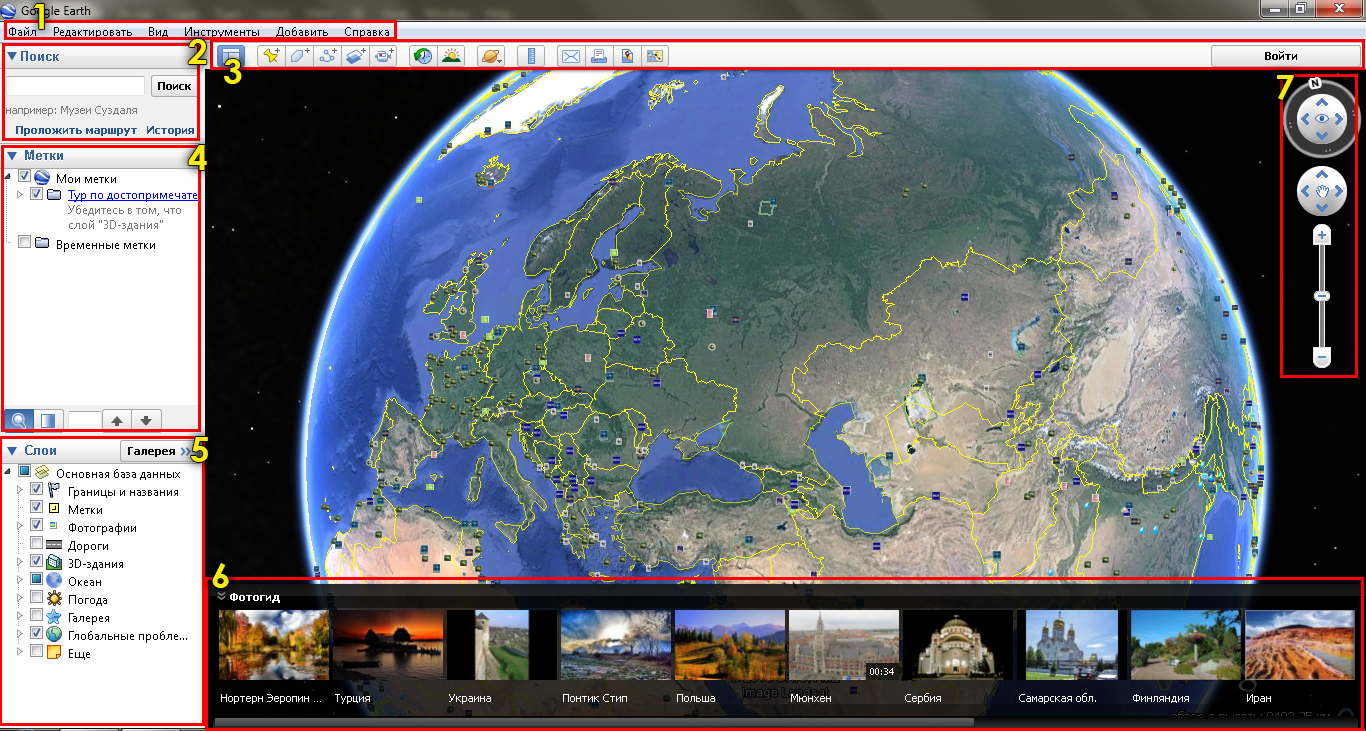Viewport: 1366px width, 731px height.
Task: Open the Сербия photo thumbnail
Action: 958,645
